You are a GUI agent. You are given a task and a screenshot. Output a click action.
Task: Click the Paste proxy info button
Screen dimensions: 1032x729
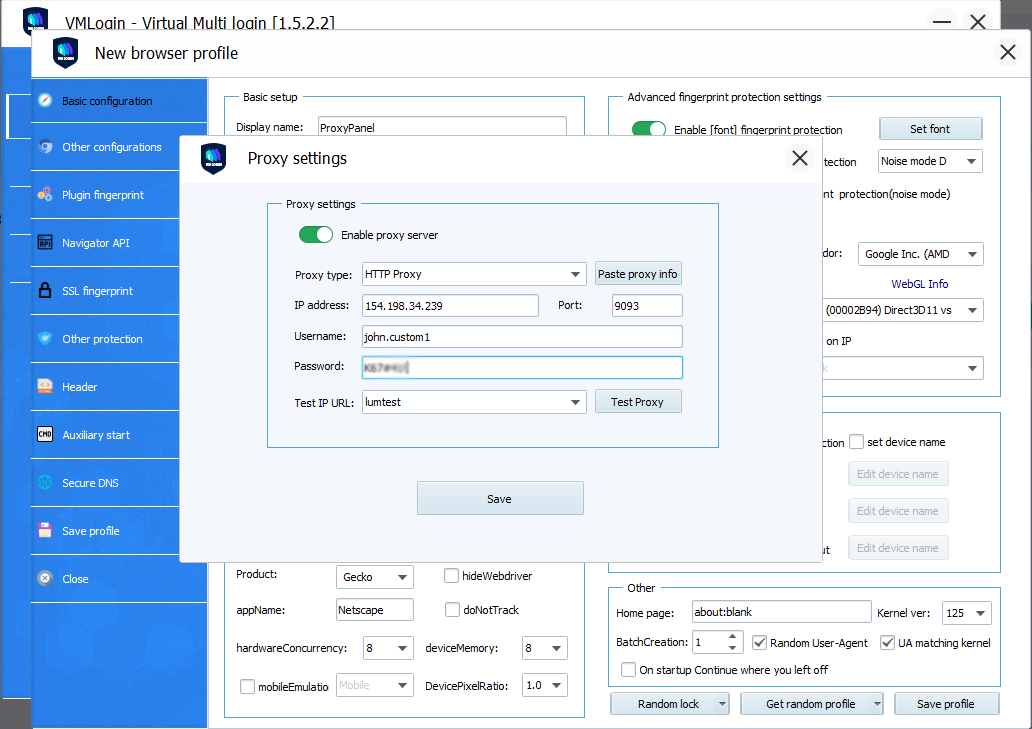(638, 274)
